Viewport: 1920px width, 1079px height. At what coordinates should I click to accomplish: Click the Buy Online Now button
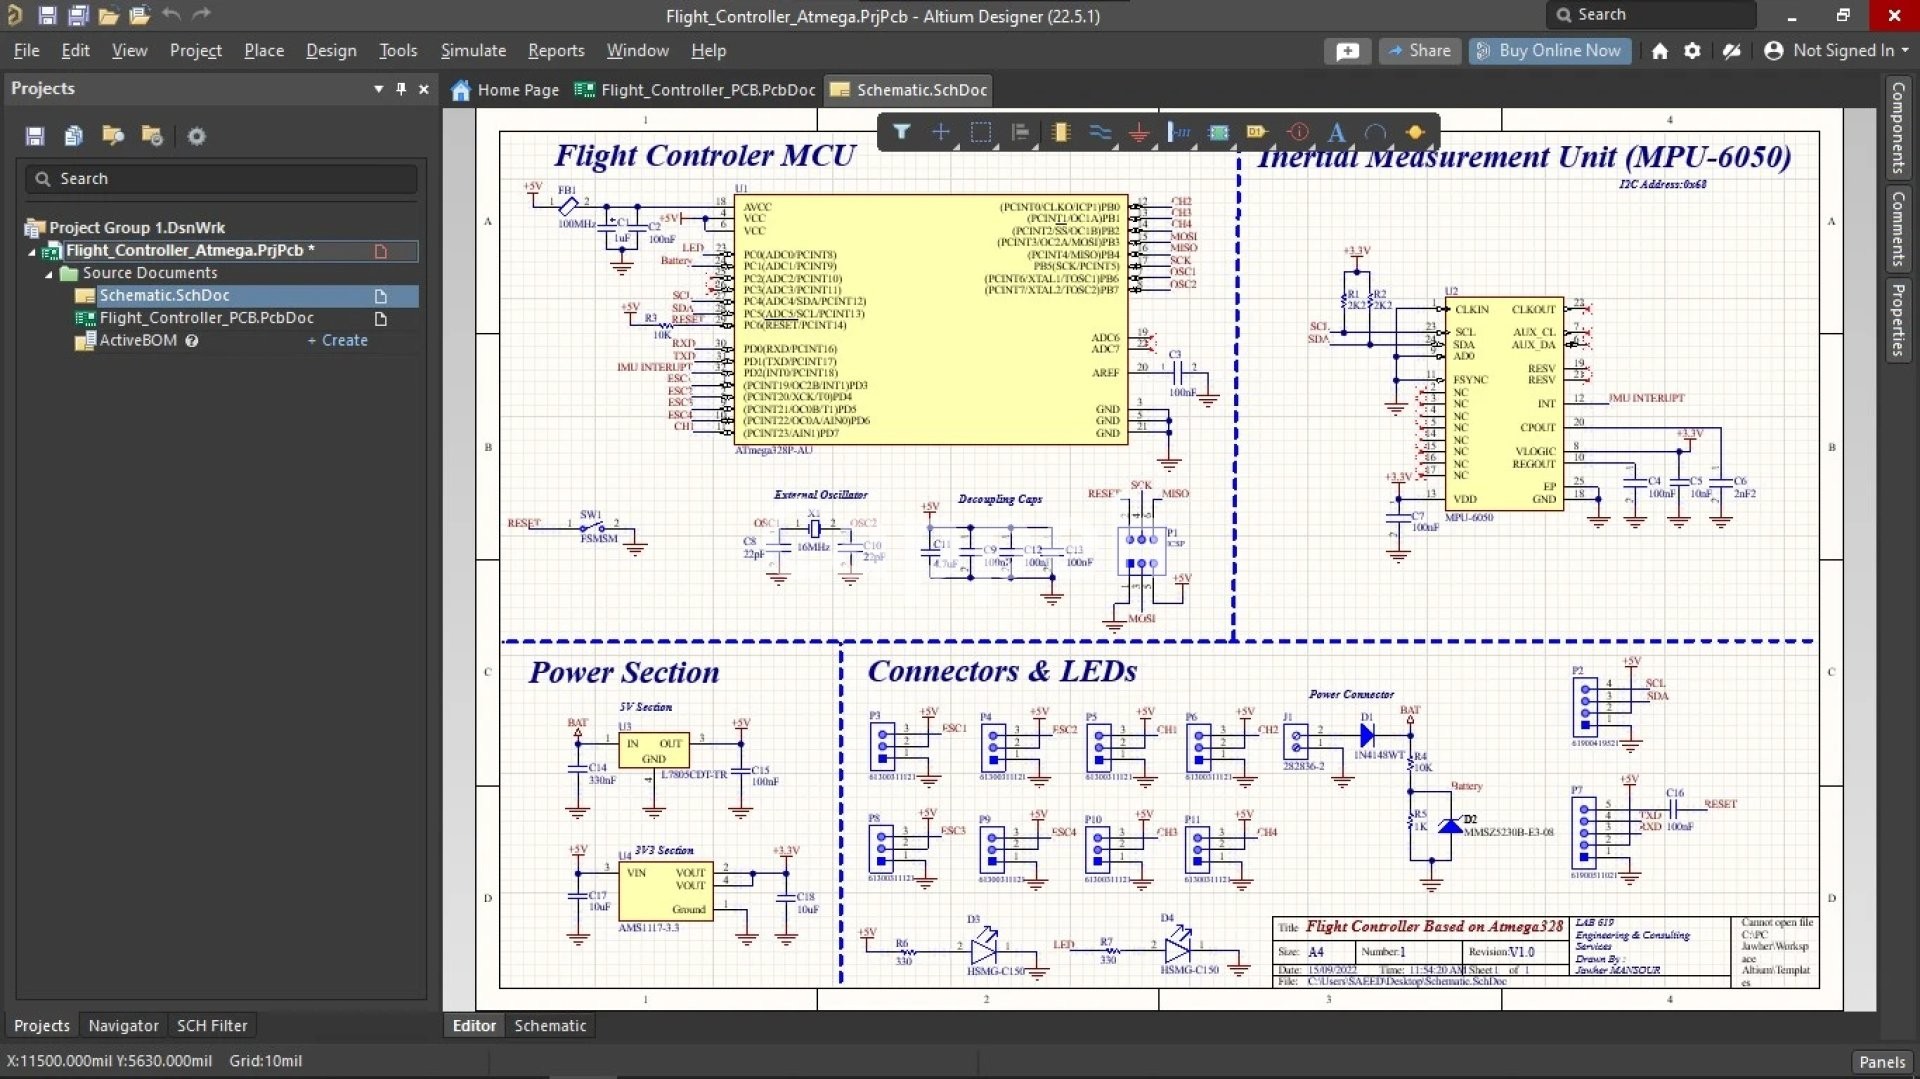coord(1549,51)
